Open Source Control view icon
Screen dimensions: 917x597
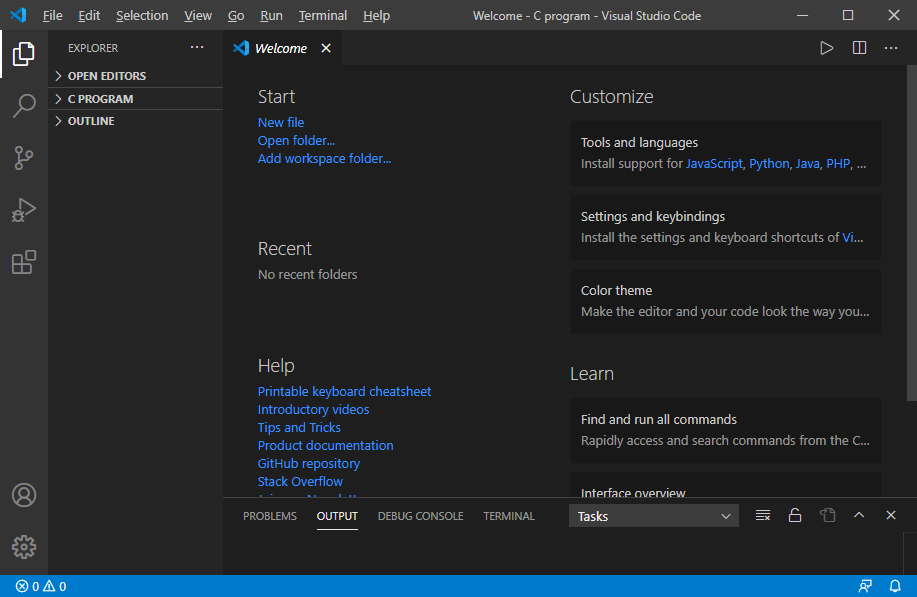point(23,158)
